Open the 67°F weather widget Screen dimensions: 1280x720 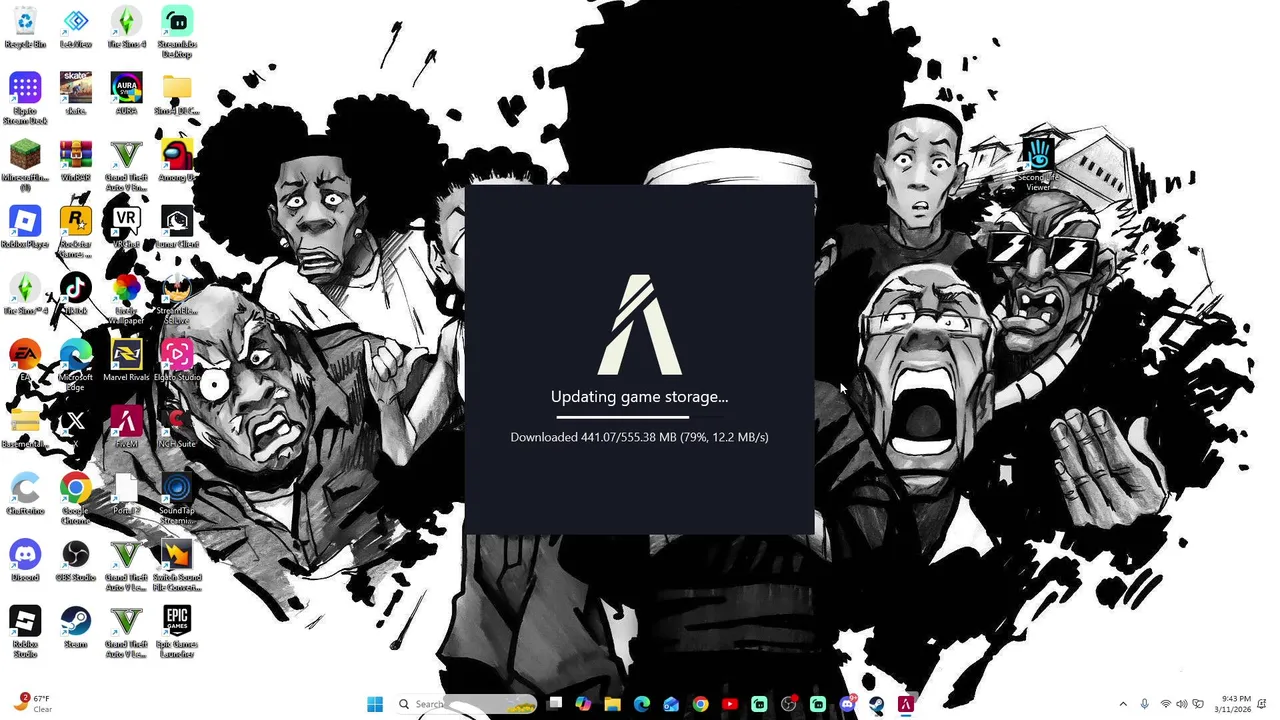pyautogui.click(x=32, y=704)
